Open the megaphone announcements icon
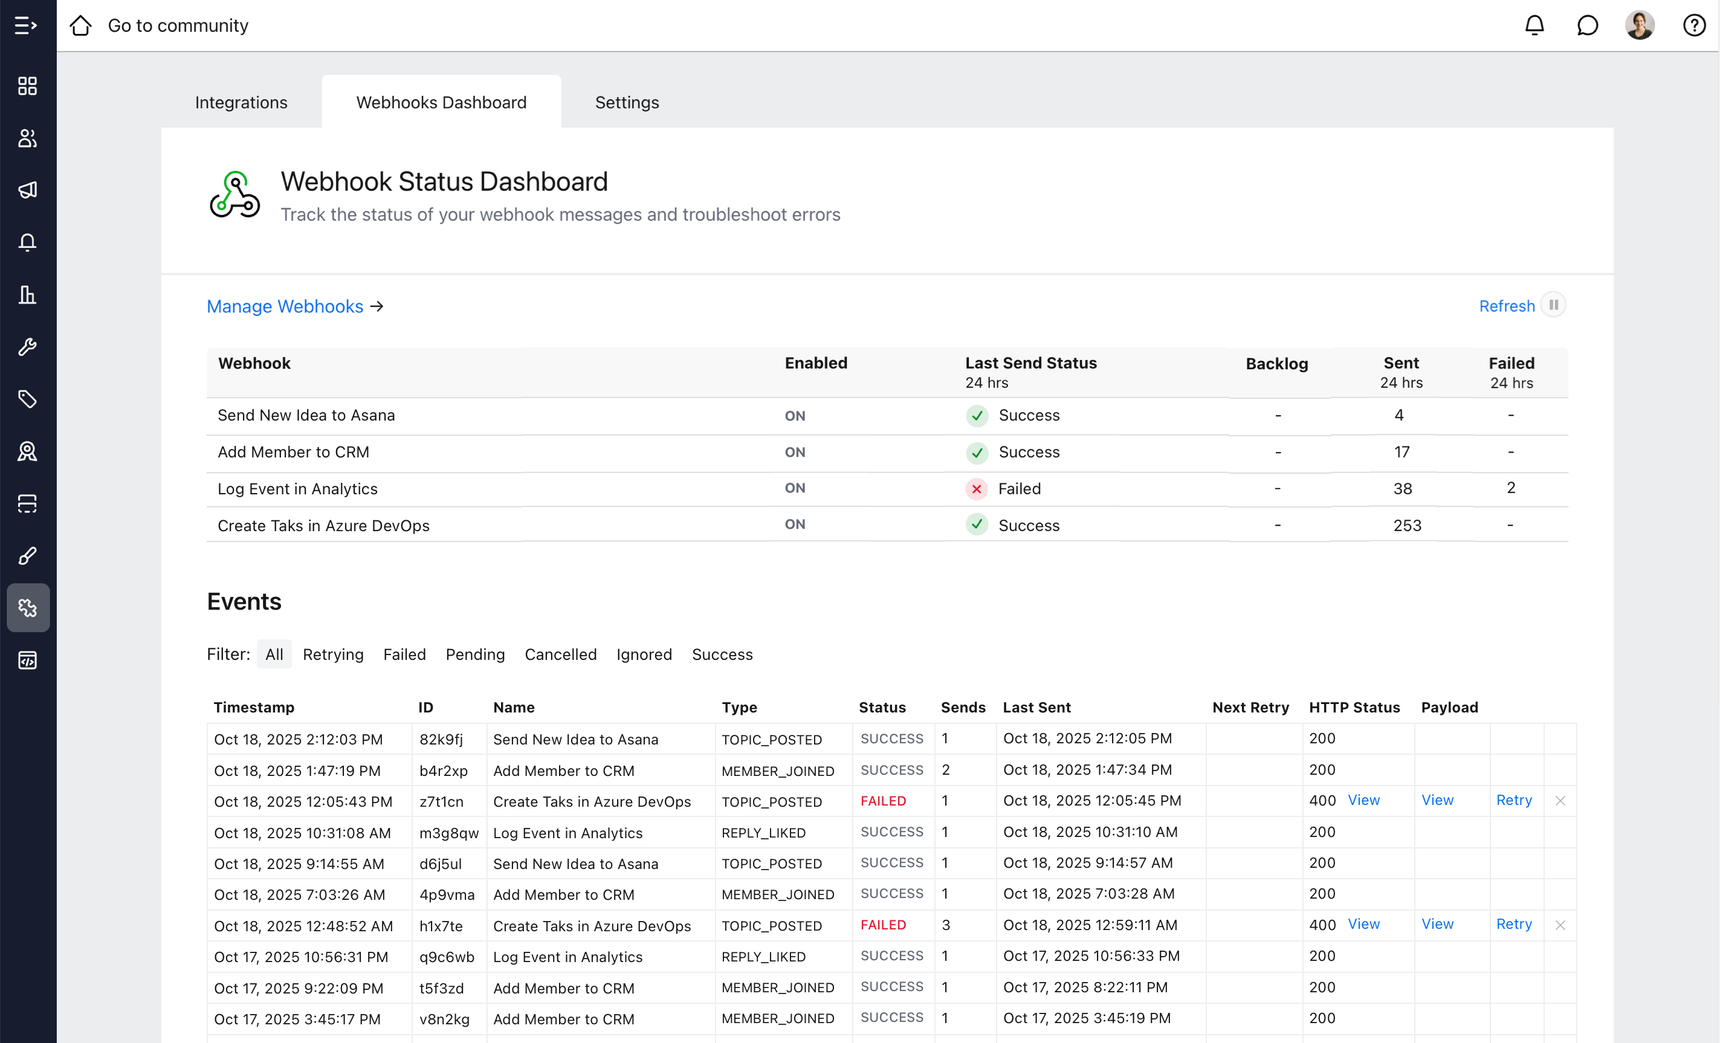This screenshot has height=1043, width=1720. point(27,190)
